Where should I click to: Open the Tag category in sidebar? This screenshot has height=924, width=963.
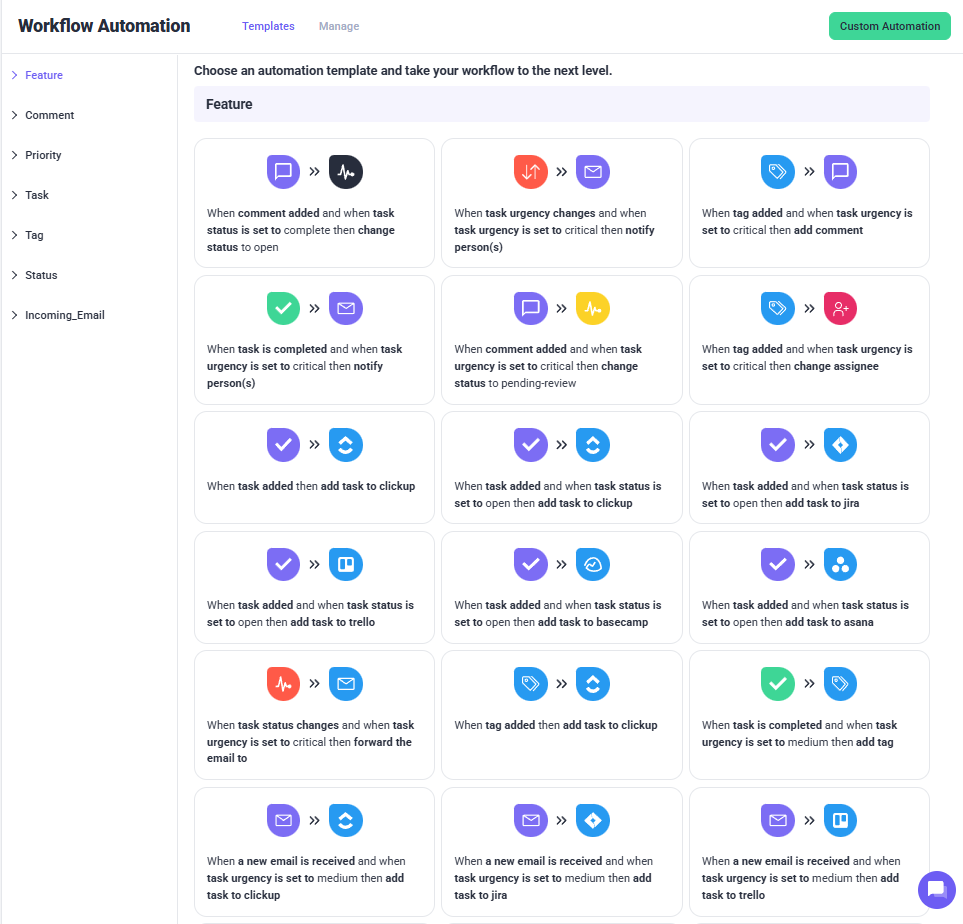(x=34, y=235)
